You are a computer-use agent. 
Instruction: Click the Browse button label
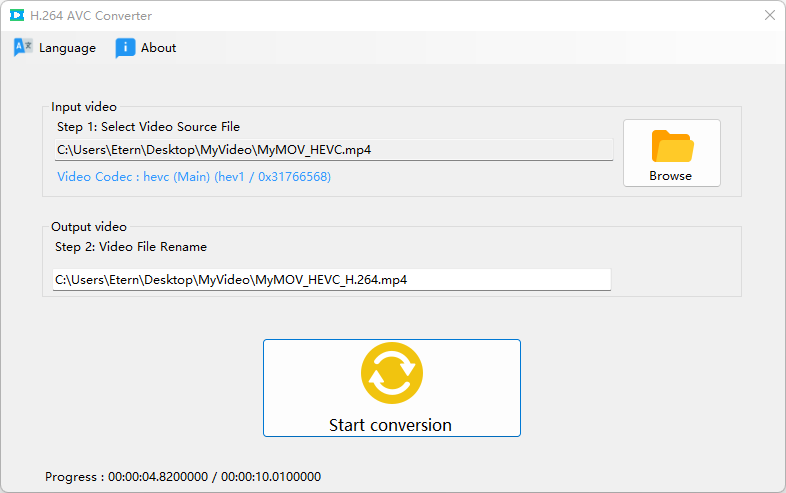coord(670,176)
